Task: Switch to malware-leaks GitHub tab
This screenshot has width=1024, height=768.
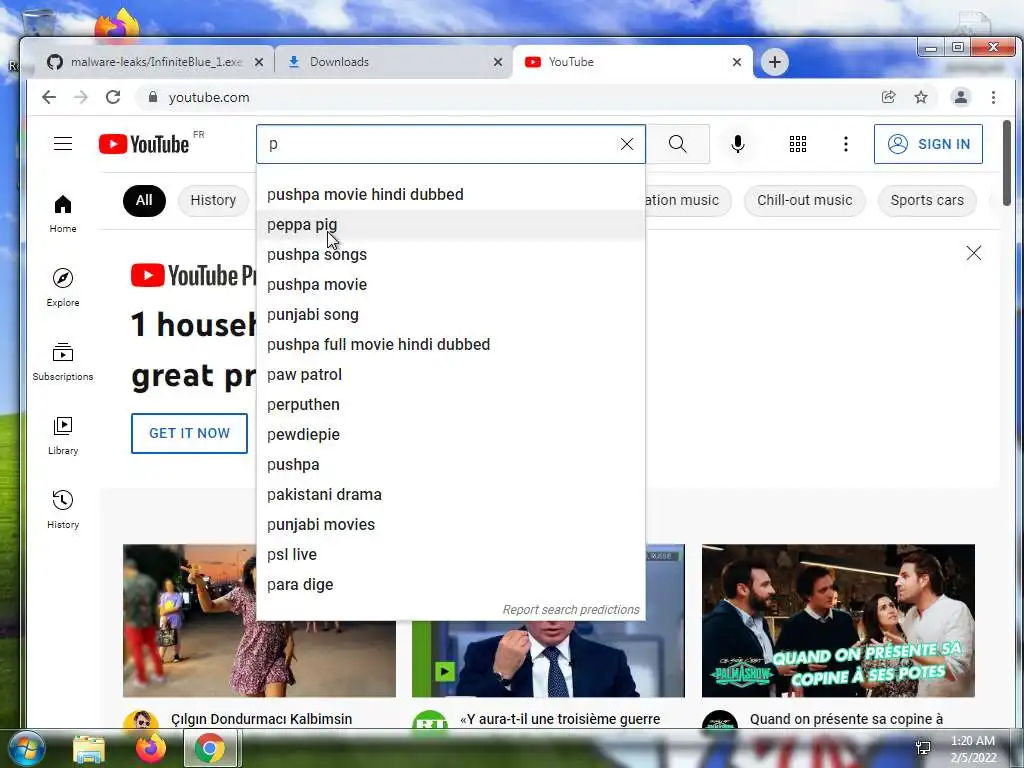Action: (x=156, y=62)
